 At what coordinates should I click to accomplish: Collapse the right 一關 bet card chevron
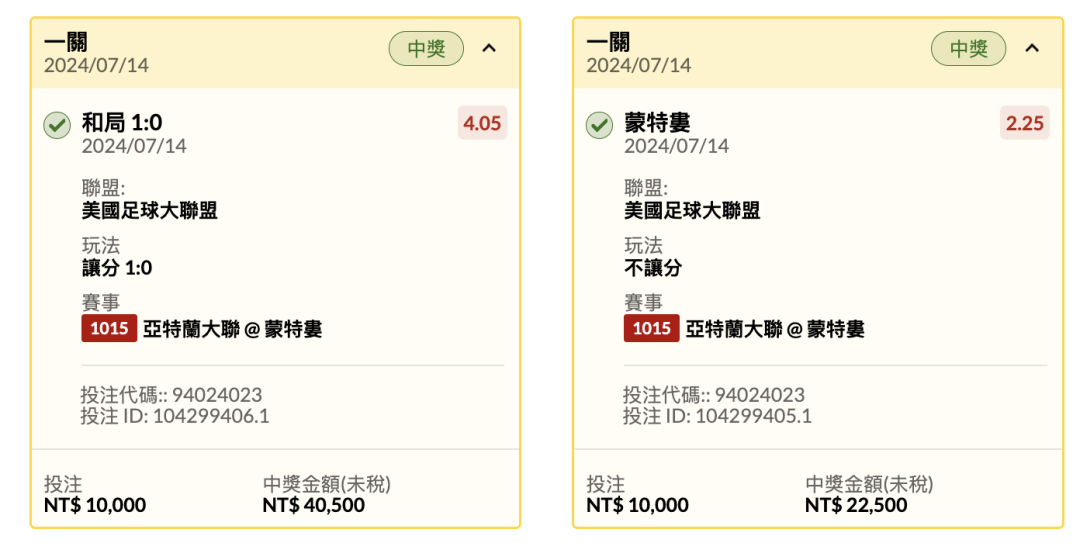click(x=1032, y=48)
